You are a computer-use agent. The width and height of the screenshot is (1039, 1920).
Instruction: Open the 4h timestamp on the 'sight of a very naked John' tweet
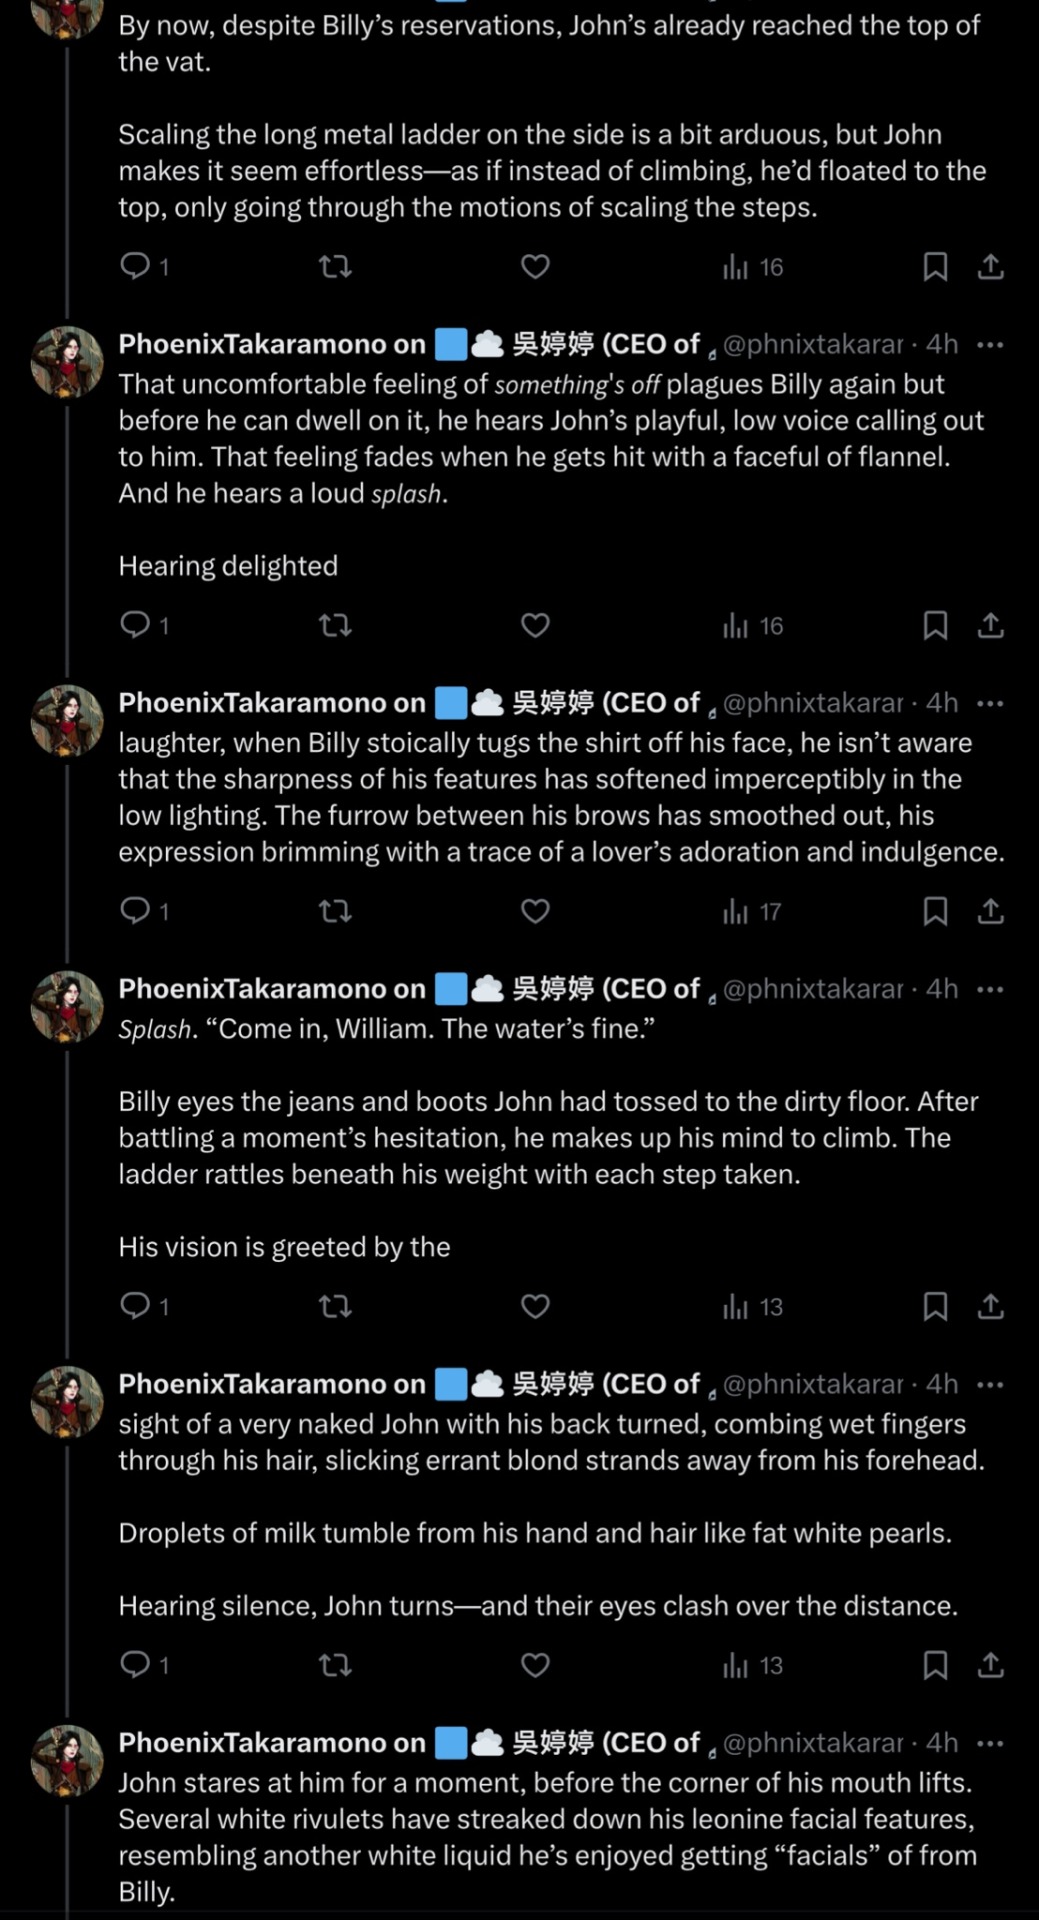pyautogui.click(x=941, y=1384)
